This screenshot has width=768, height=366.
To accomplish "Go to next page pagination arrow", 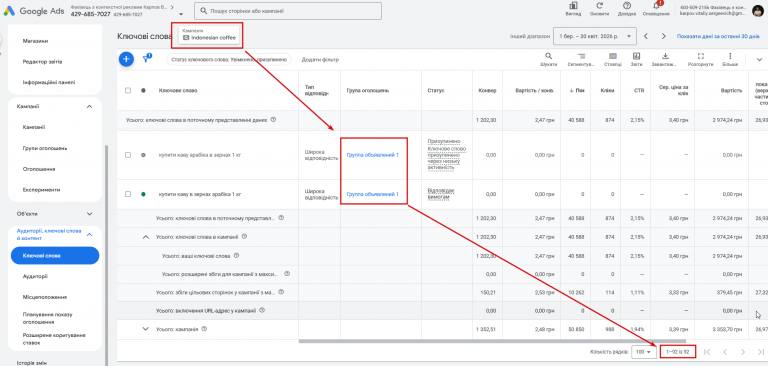I will tap(743, 352).
